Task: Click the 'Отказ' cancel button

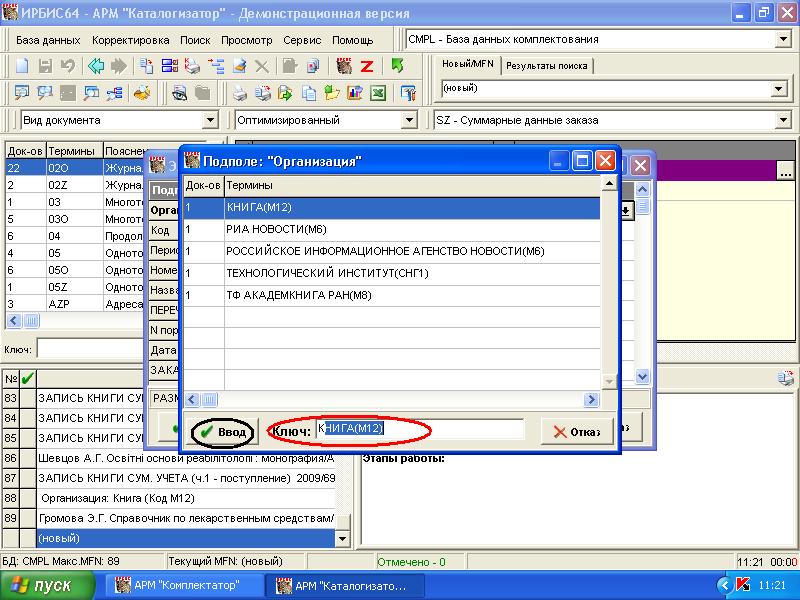Action: coord(576,431)
